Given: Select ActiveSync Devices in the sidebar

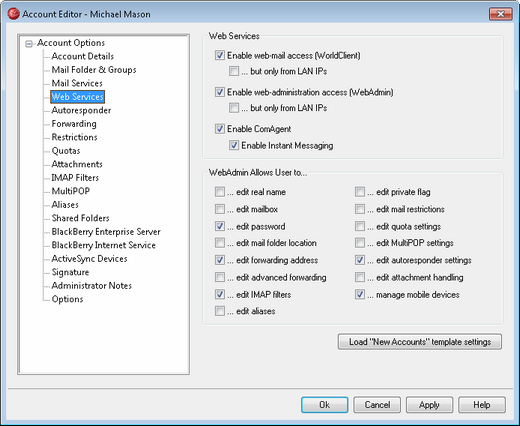Looking at the screenshot, I should click(89, 259).
